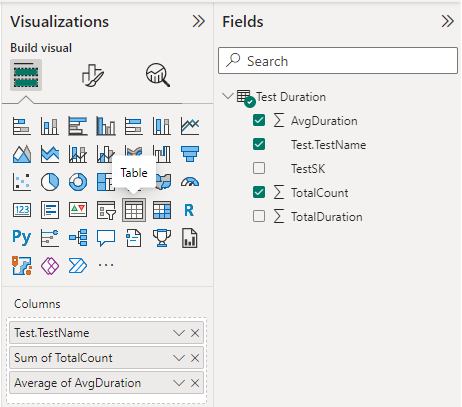This screenshot has width=462, height=407.
Task: Click the TestSK field label
Action: [x=308, y=169]
